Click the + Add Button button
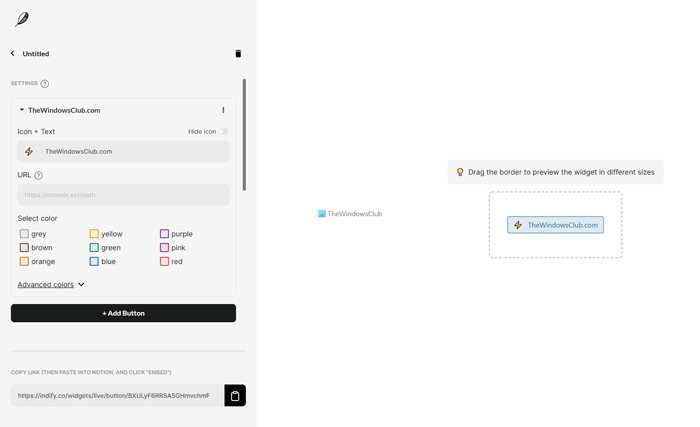The width and height of the screenshot is (700, 427). pos(123,313)
